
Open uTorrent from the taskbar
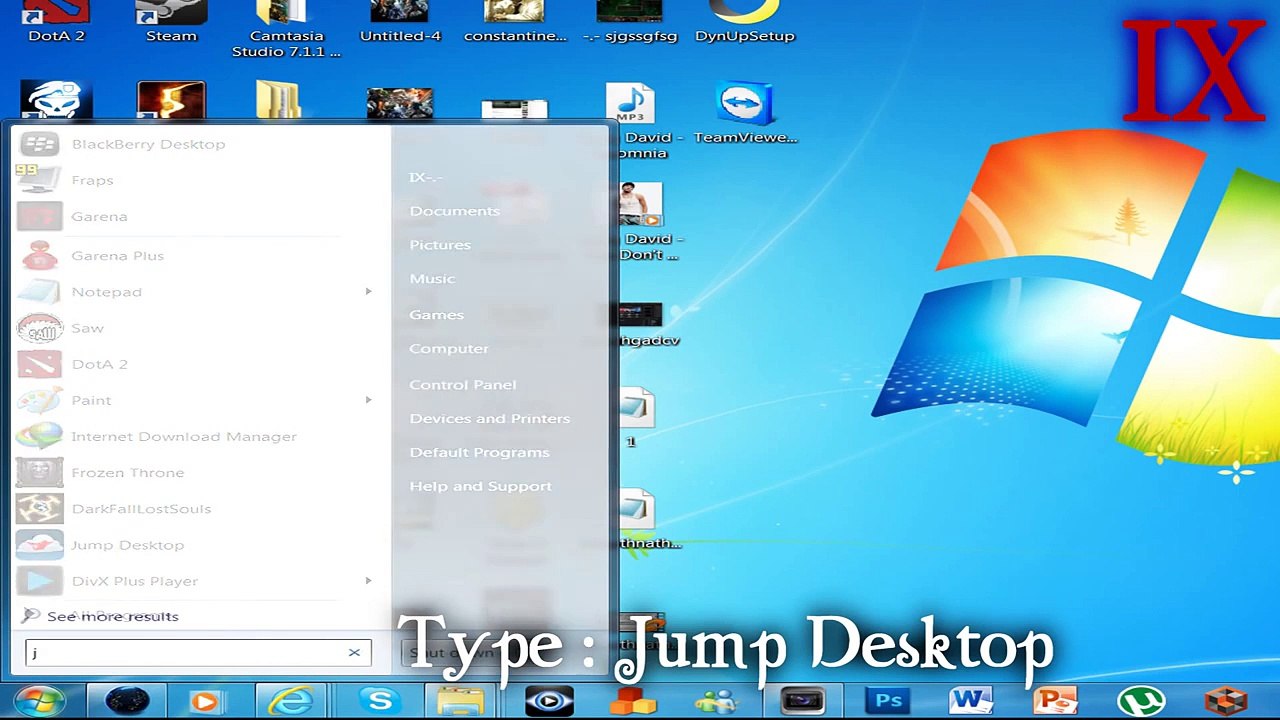pos(1141,701)
